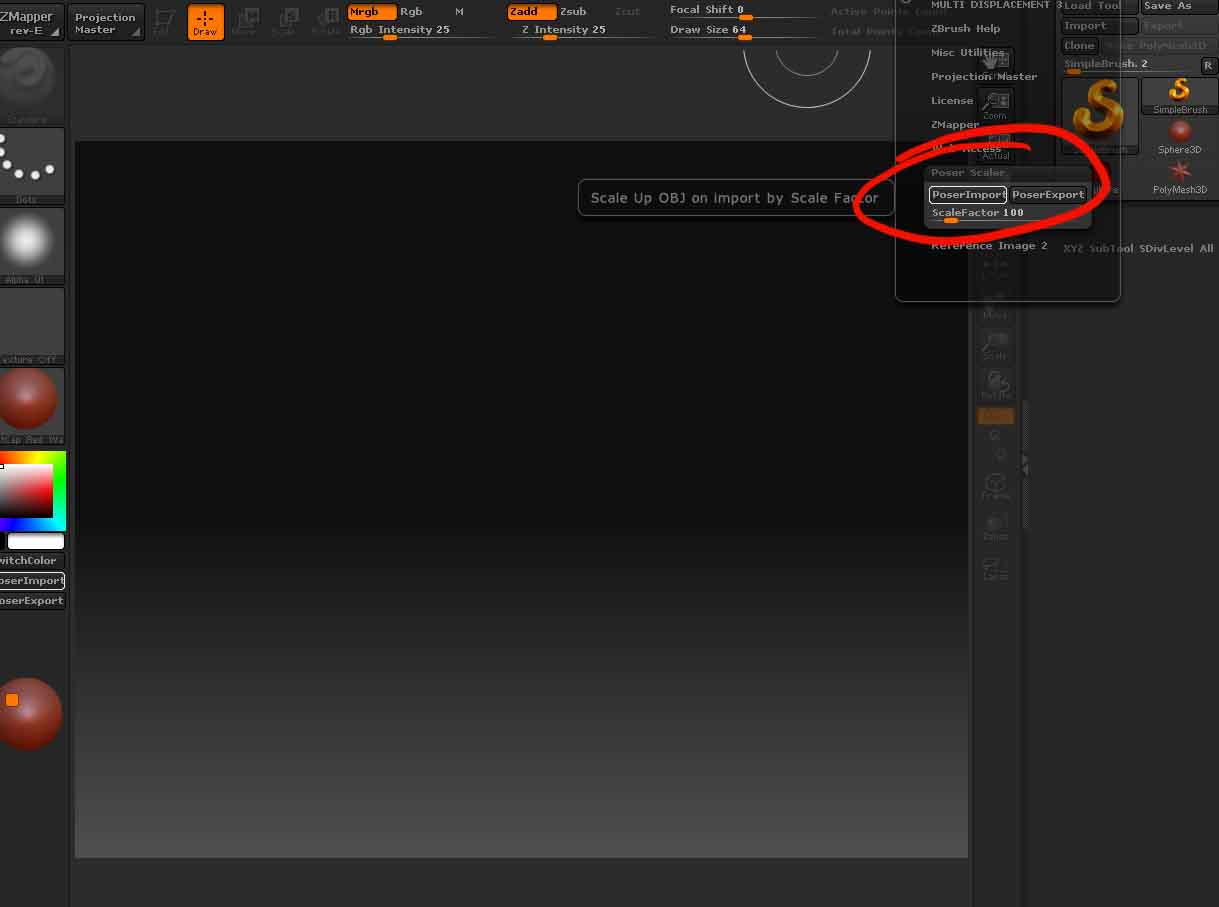Click SwitchColor on the left shelf
The image size is (1219, 907).
coord(31,561)
